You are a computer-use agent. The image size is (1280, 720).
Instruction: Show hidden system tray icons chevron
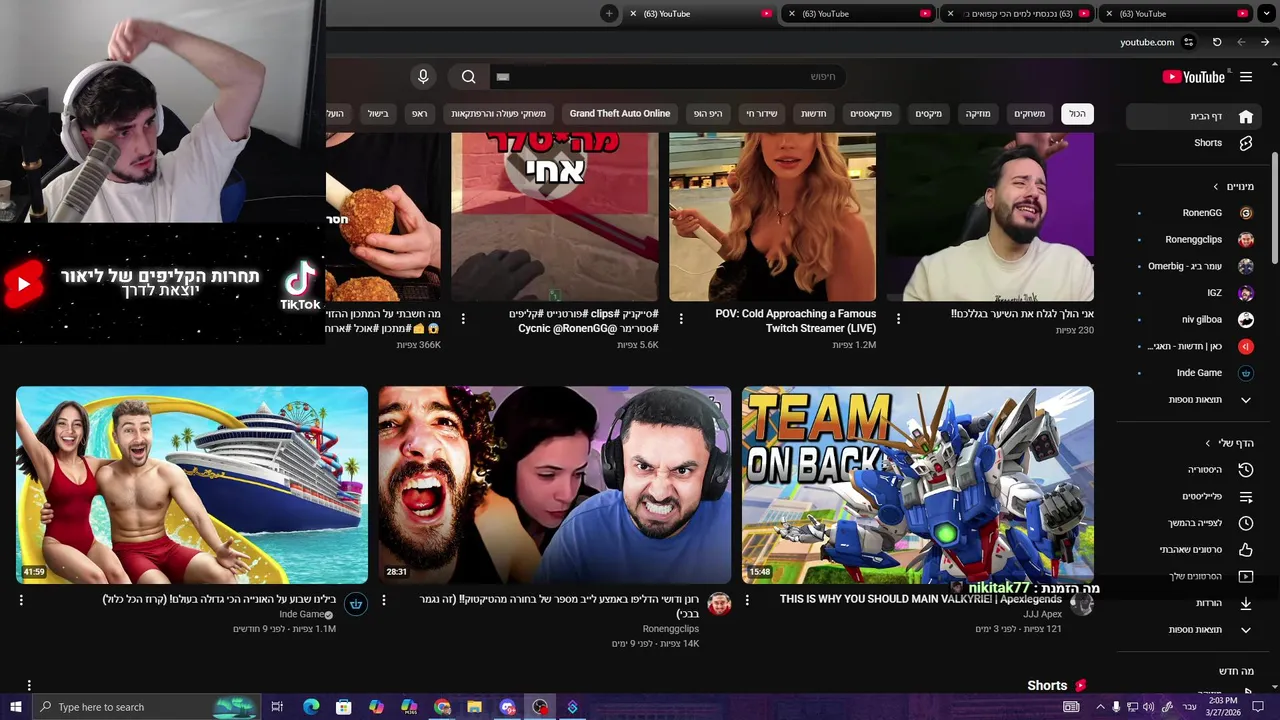click(1100, 707)
